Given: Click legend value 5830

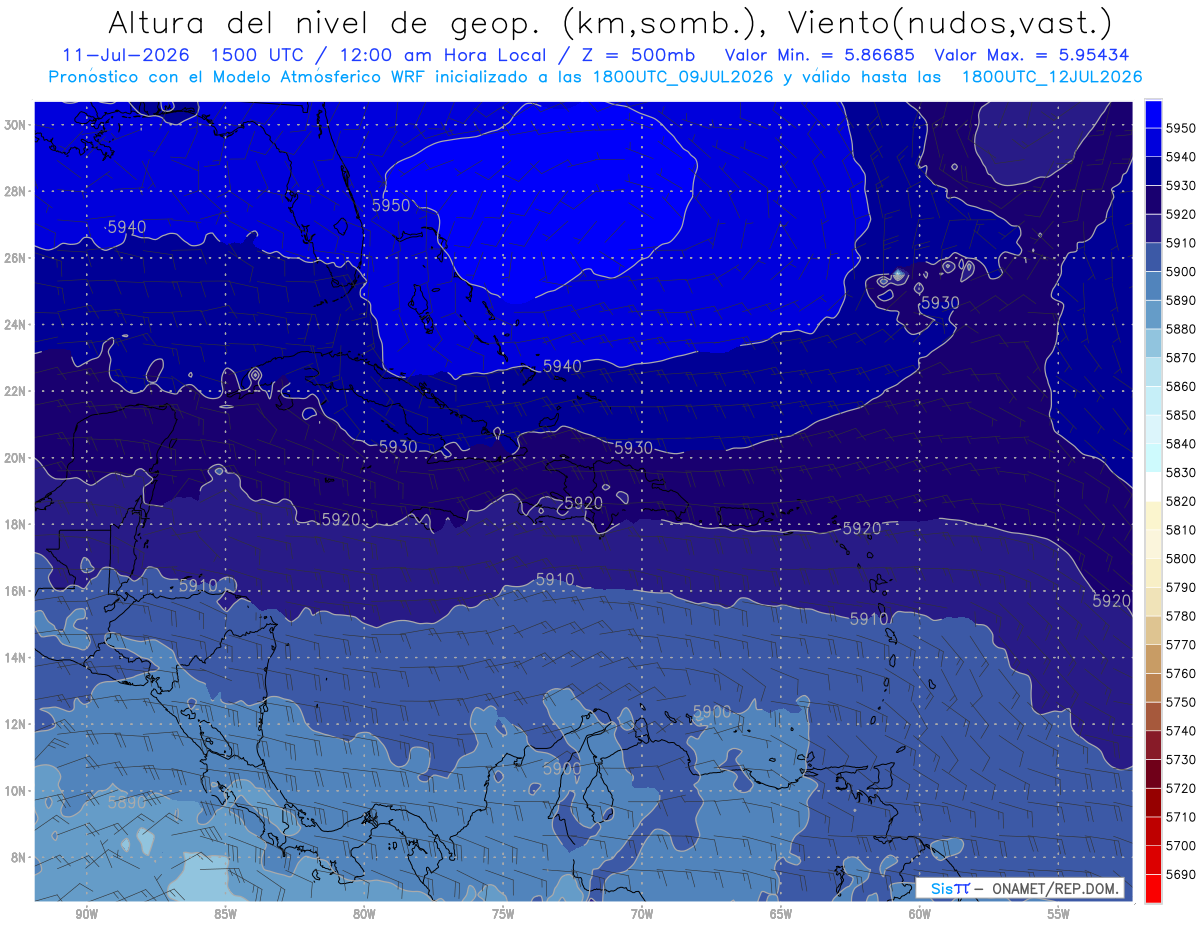Looking at the screenshot, I should (x=1181, y=473).
